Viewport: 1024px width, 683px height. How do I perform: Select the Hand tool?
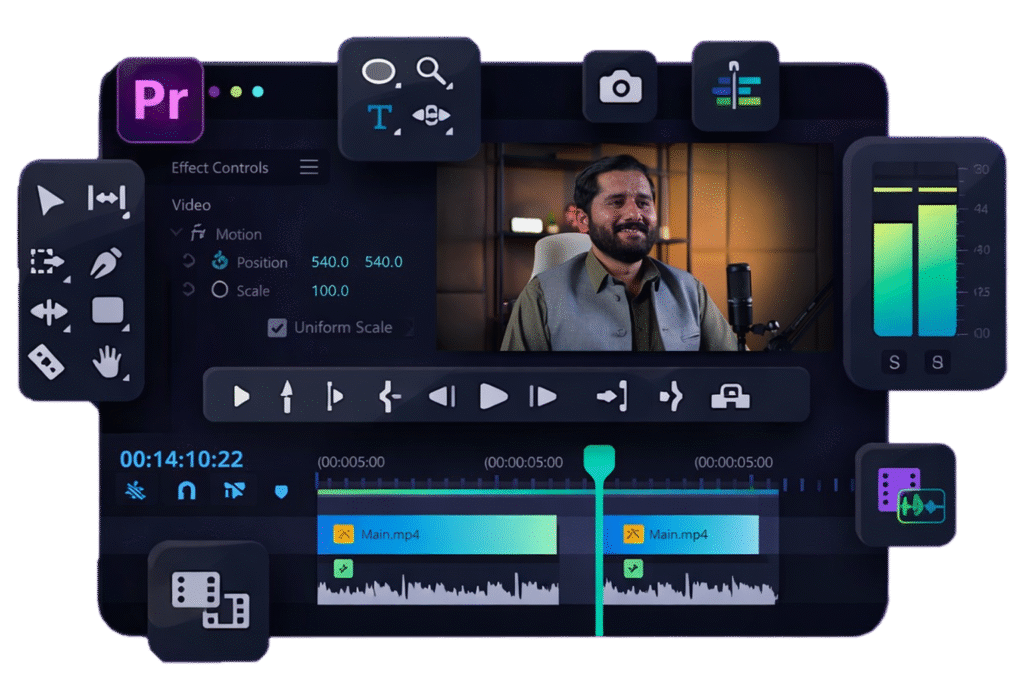point(107,362)
